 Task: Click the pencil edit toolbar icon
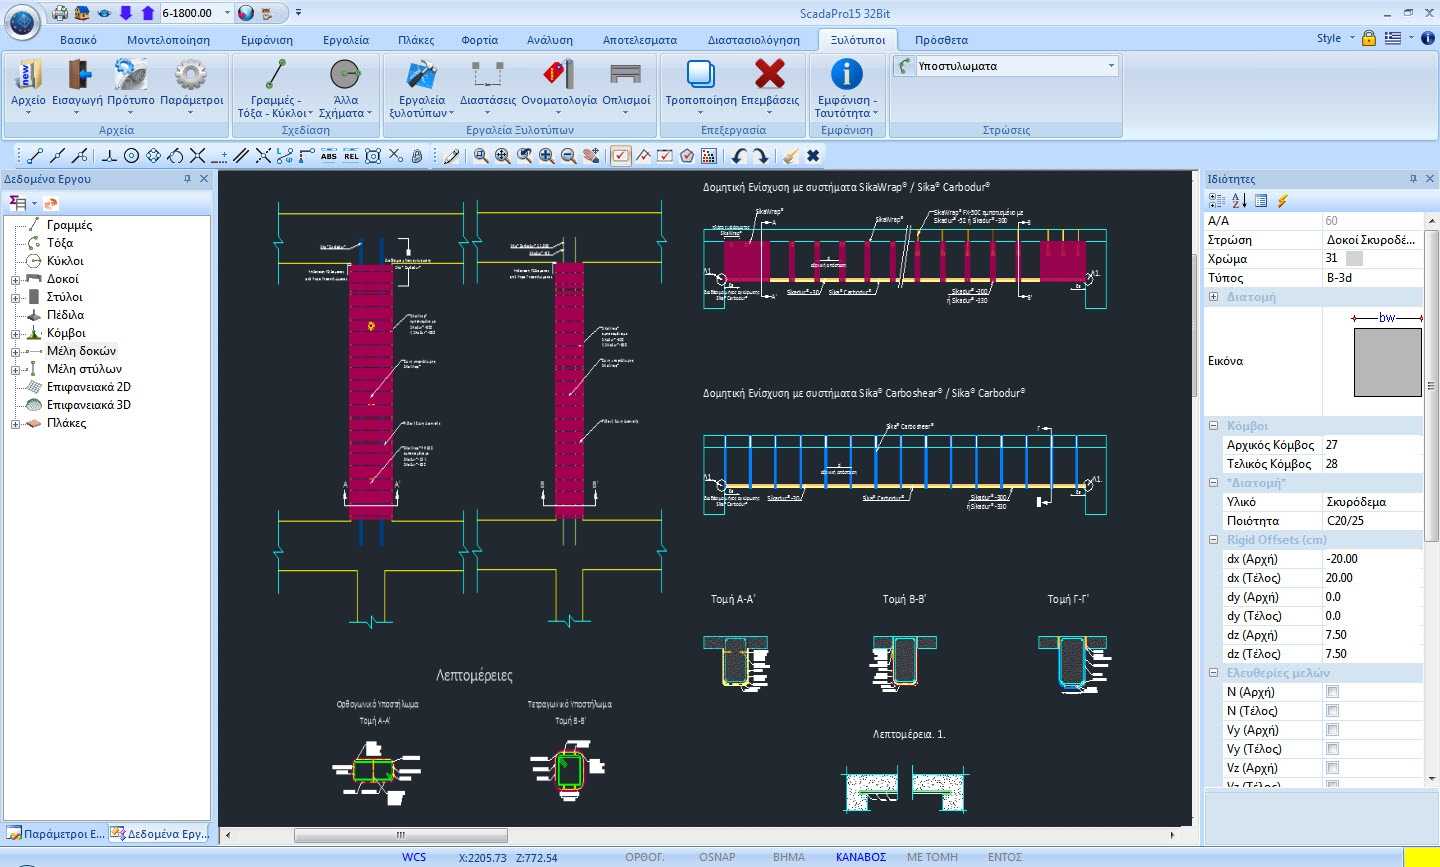coord(451,156)
